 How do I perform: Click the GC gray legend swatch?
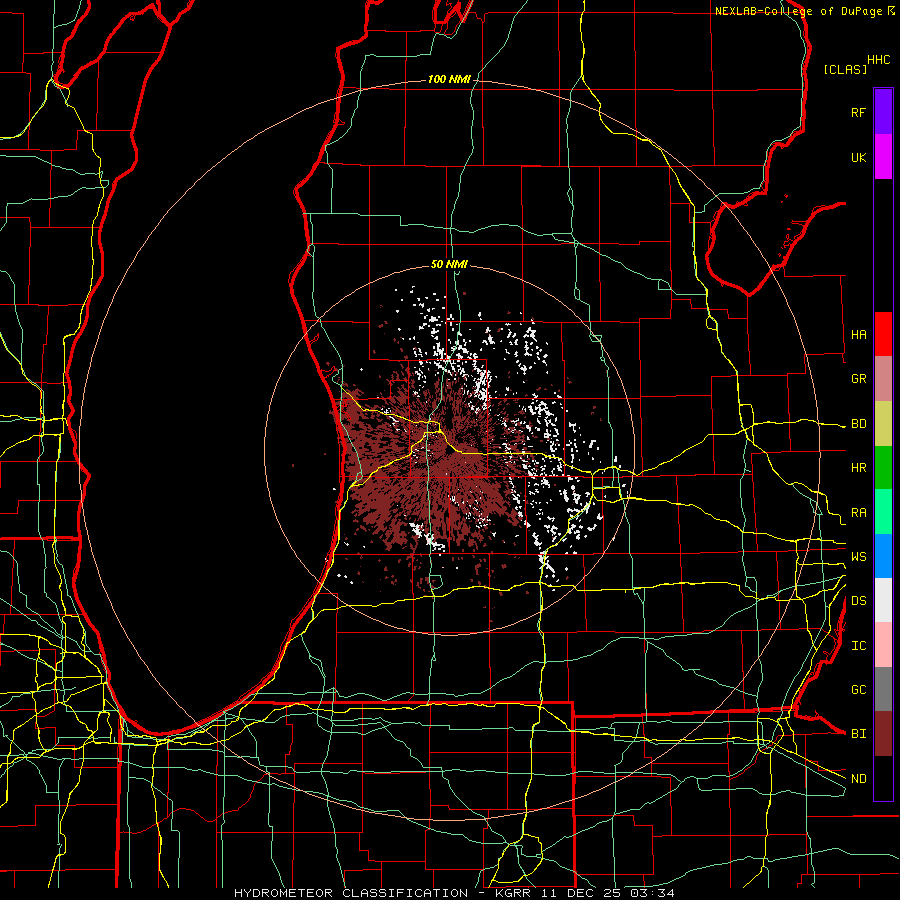(883, 689)
